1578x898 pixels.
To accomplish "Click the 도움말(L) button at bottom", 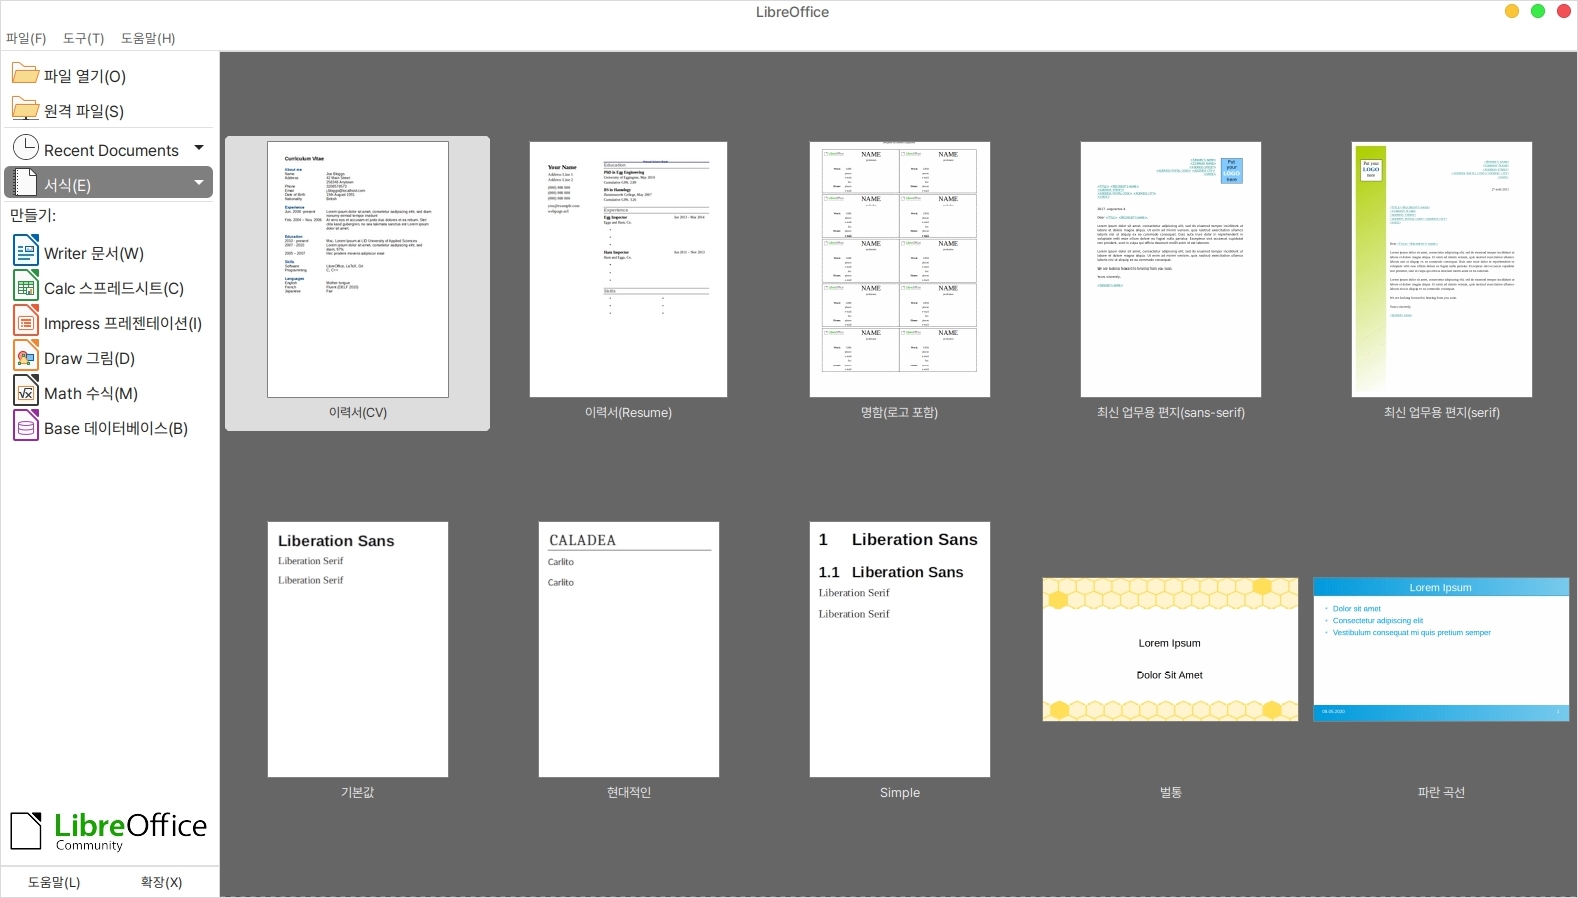I will click(x=54, y=882).
